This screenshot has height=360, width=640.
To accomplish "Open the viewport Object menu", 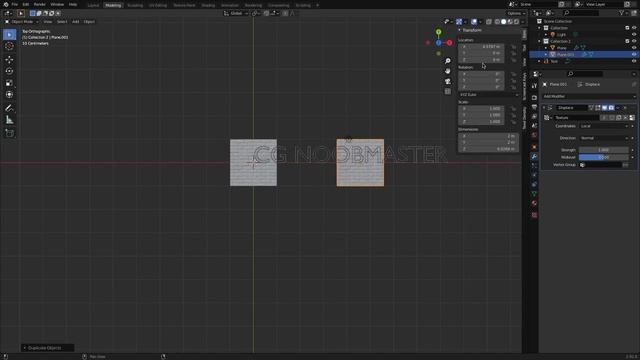I will coord(89,22).
